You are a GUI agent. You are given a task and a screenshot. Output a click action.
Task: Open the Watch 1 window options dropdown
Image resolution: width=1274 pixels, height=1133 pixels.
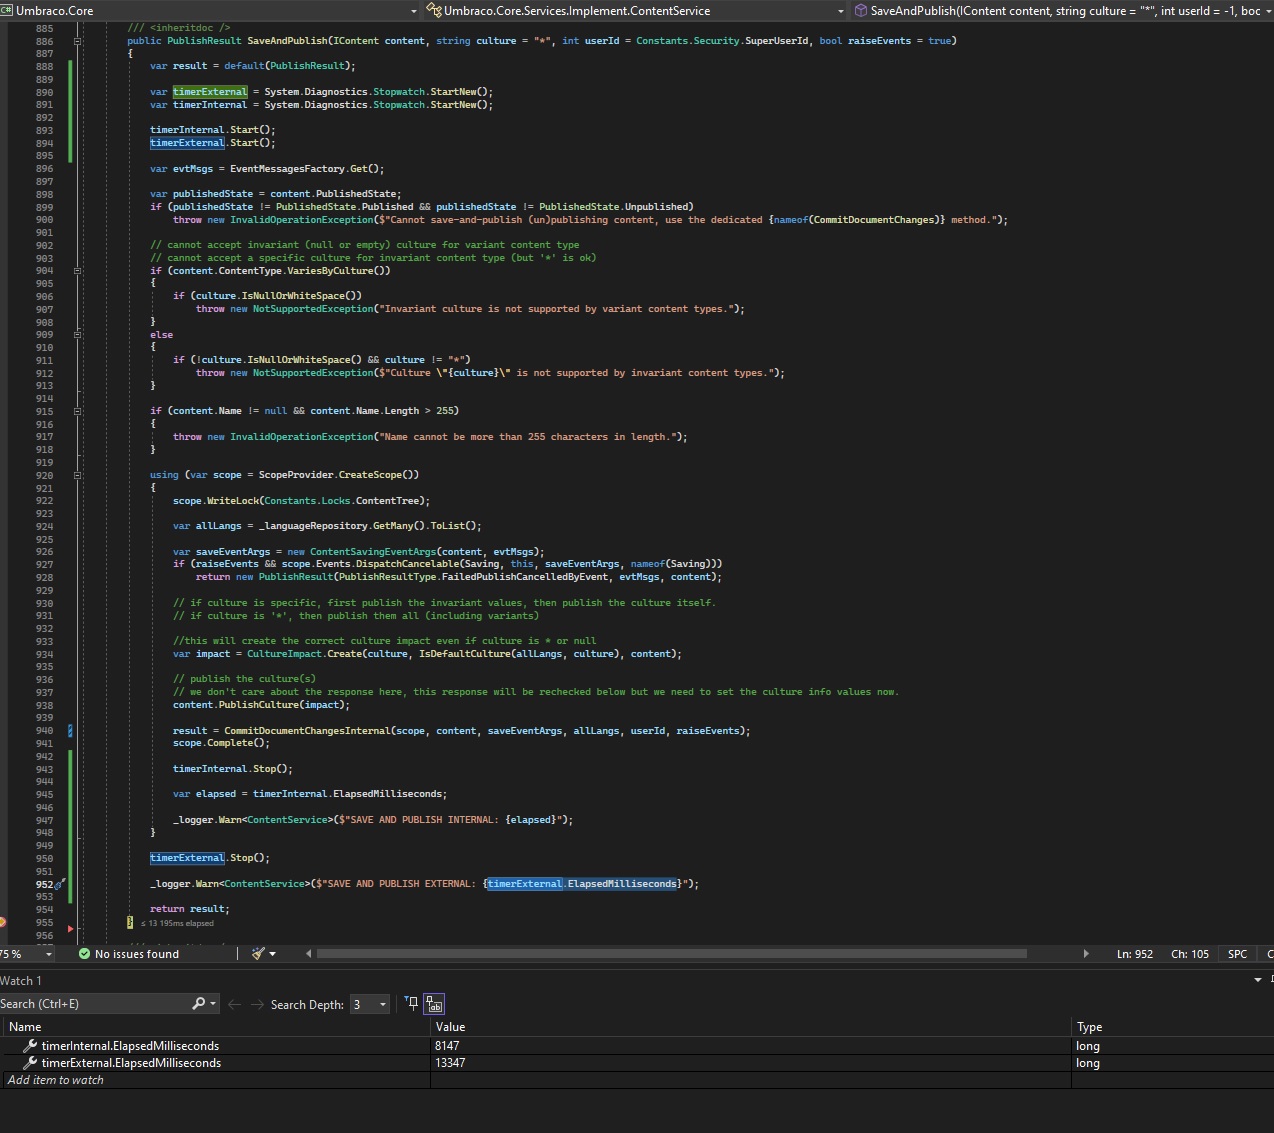pos(1258,980)
